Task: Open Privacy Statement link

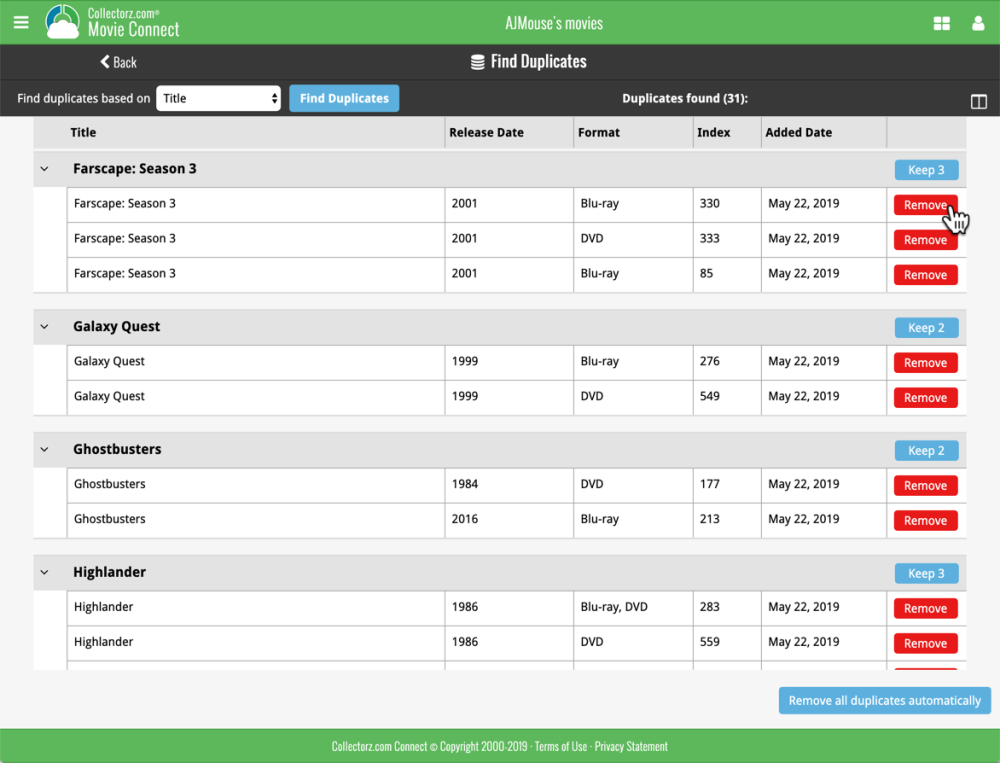Action: click(x=631, y=746)
